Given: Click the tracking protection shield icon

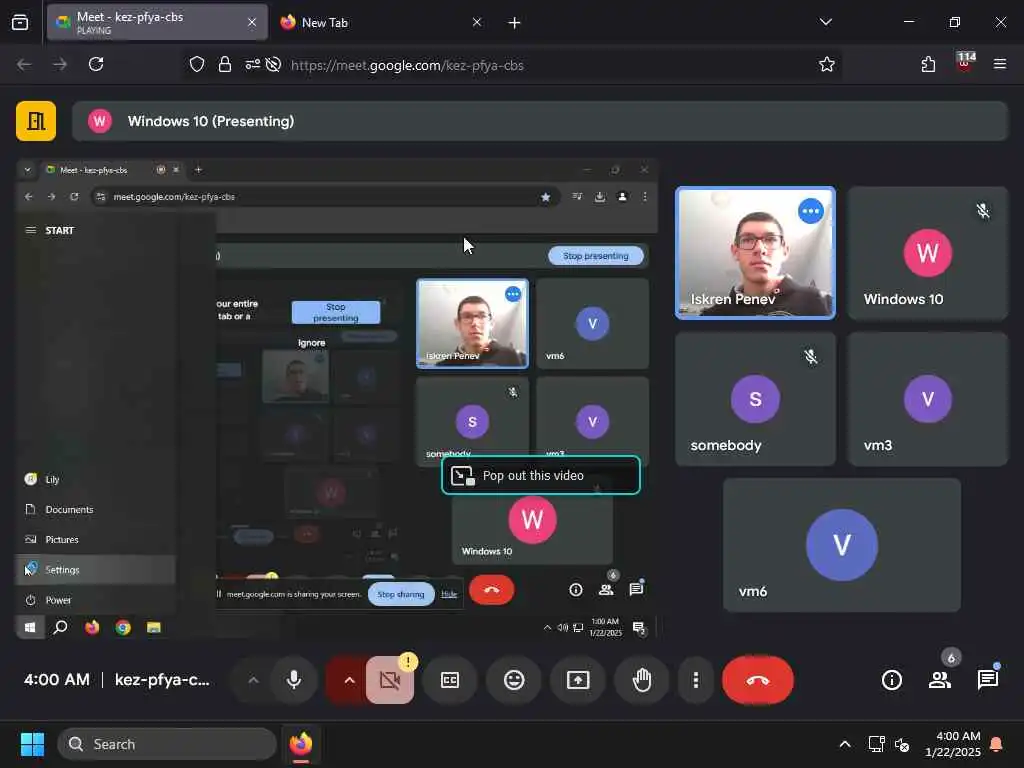Looking at the screenshot, I should pos(197,64).
